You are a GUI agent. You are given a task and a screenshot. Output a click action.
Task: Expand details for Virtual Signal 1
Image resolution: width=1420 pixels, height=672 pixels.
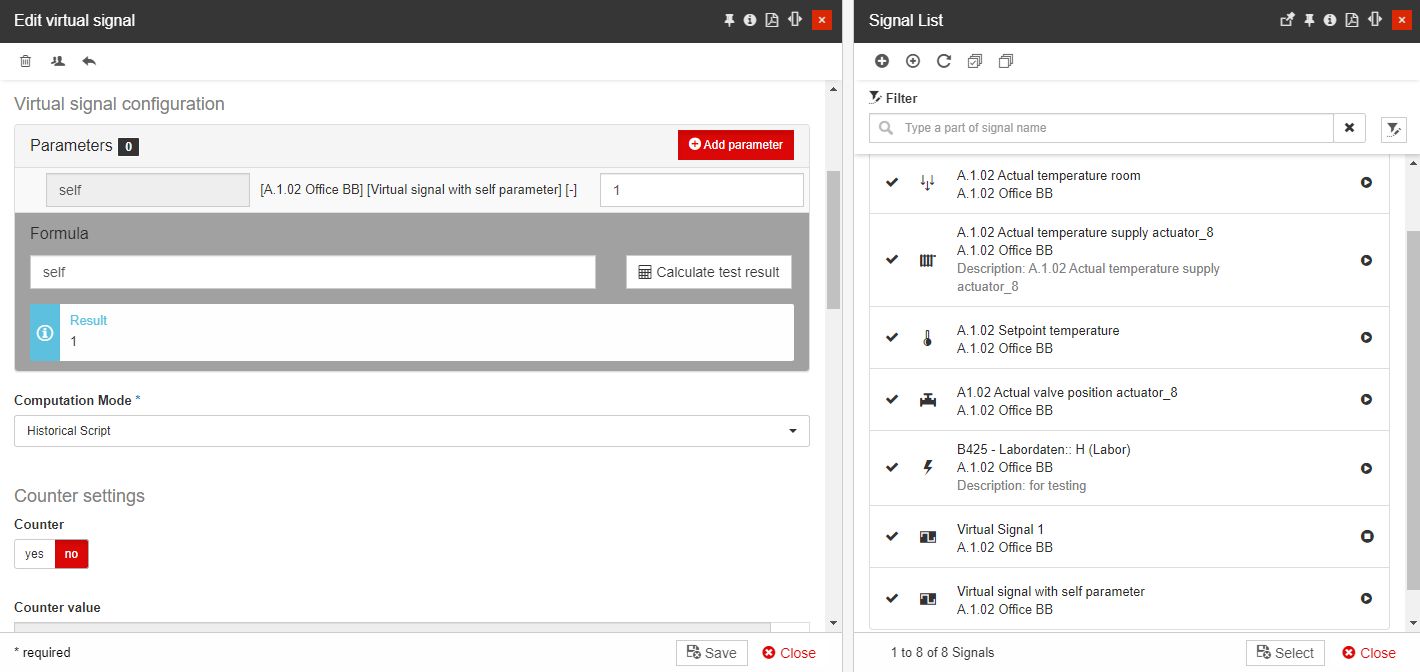[x=1366, y=537]
